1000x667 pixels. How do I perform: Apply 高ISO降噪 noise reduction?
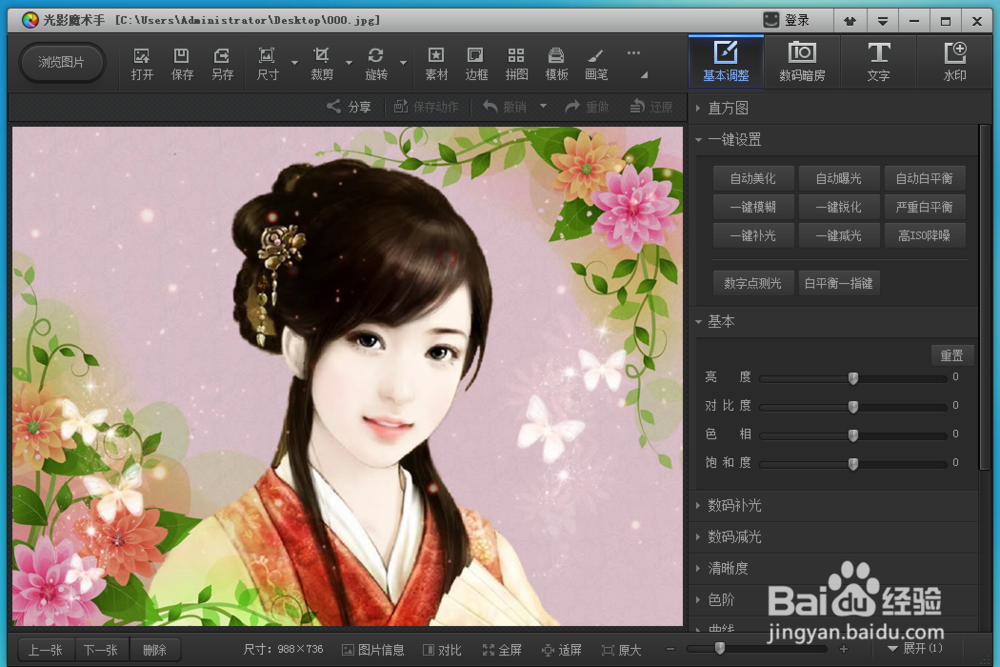[x=925, y=236]
